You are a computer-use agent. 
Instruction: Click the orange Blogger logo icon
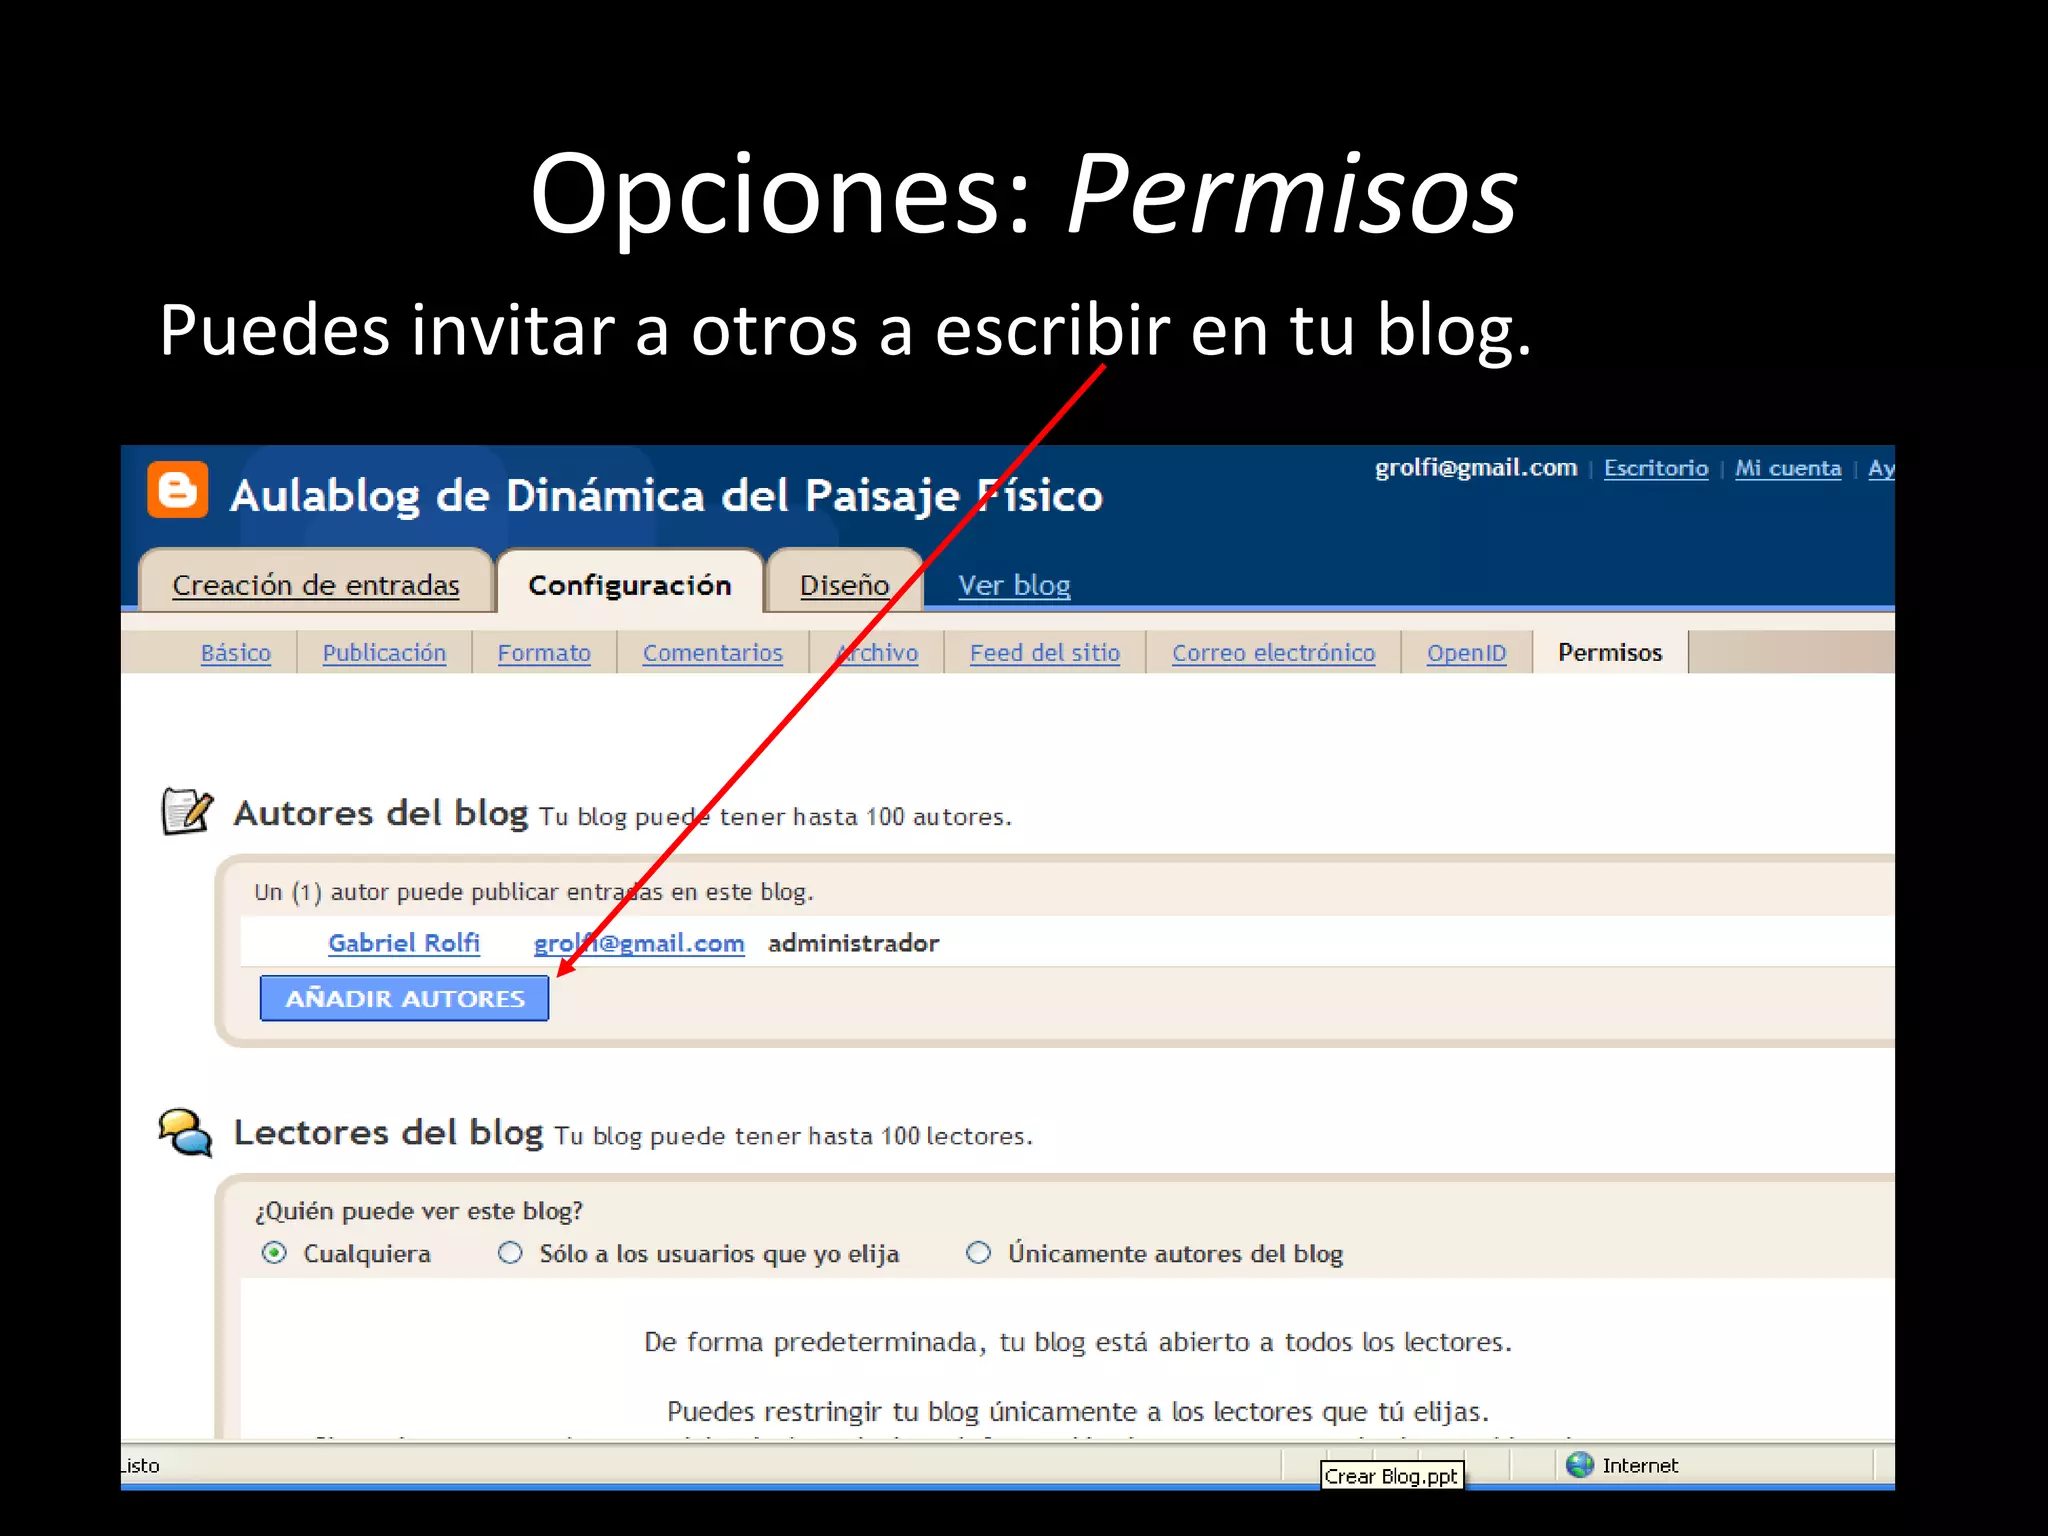click(177, 490)
